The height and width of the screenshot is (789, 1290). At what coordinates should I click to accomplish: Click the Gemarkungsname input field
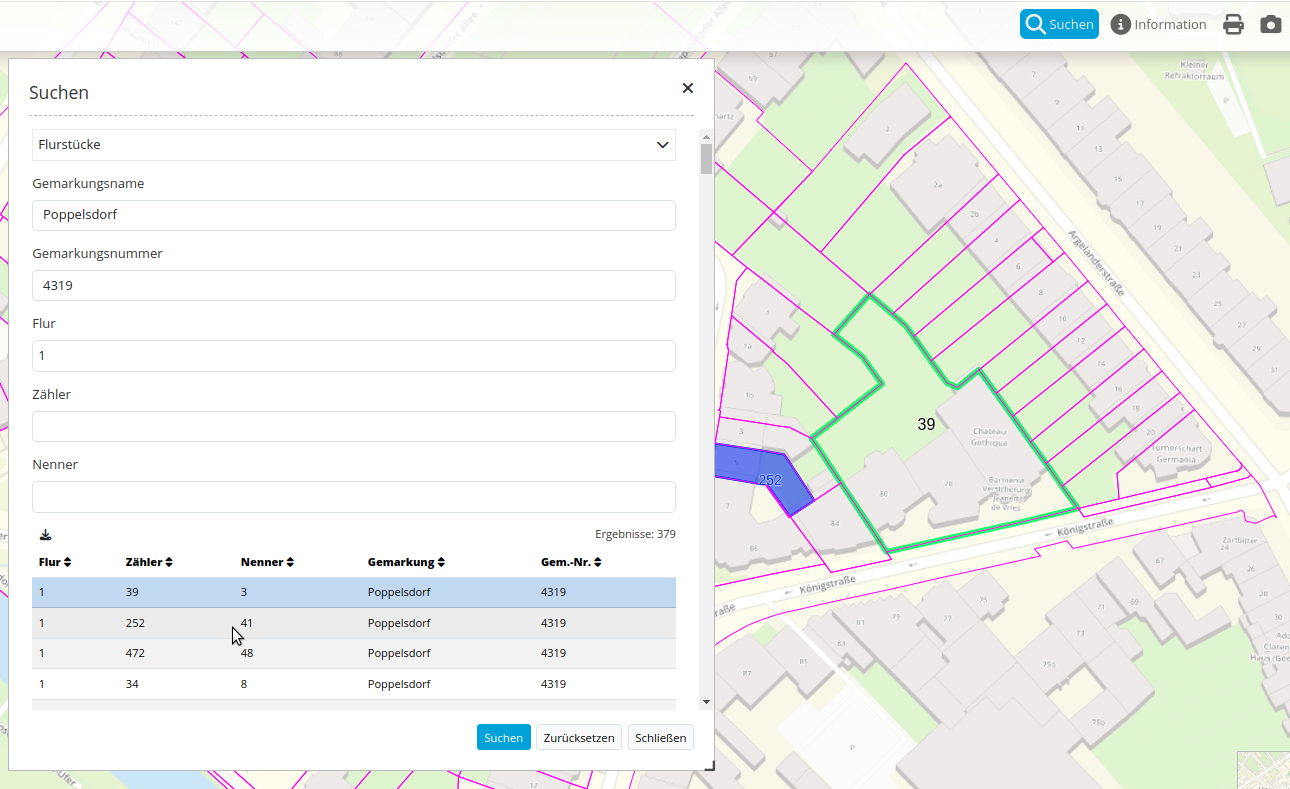[353, 215]
